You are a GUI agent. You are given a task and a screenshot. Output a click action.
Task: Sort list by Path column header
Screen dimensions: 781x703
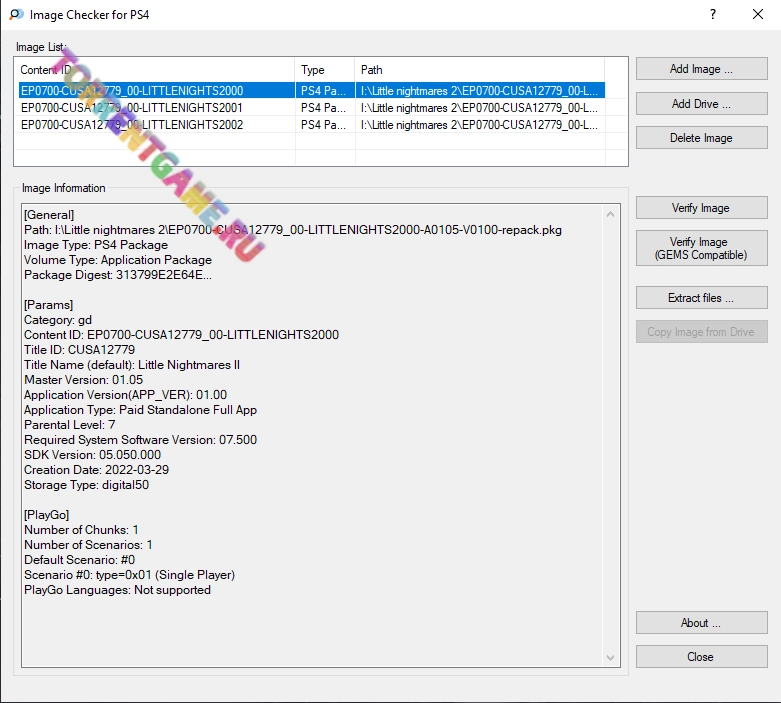coord(480,70)
